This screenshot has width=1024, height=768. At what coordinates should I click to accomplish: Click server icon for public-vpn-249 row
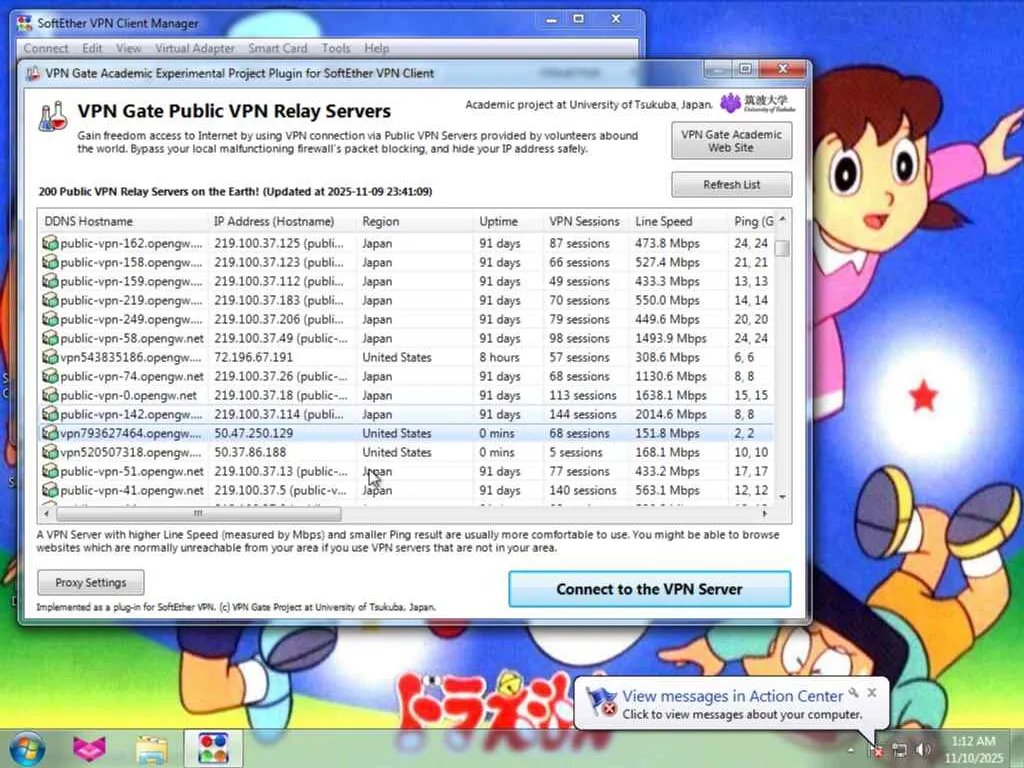tap(50, 319)
